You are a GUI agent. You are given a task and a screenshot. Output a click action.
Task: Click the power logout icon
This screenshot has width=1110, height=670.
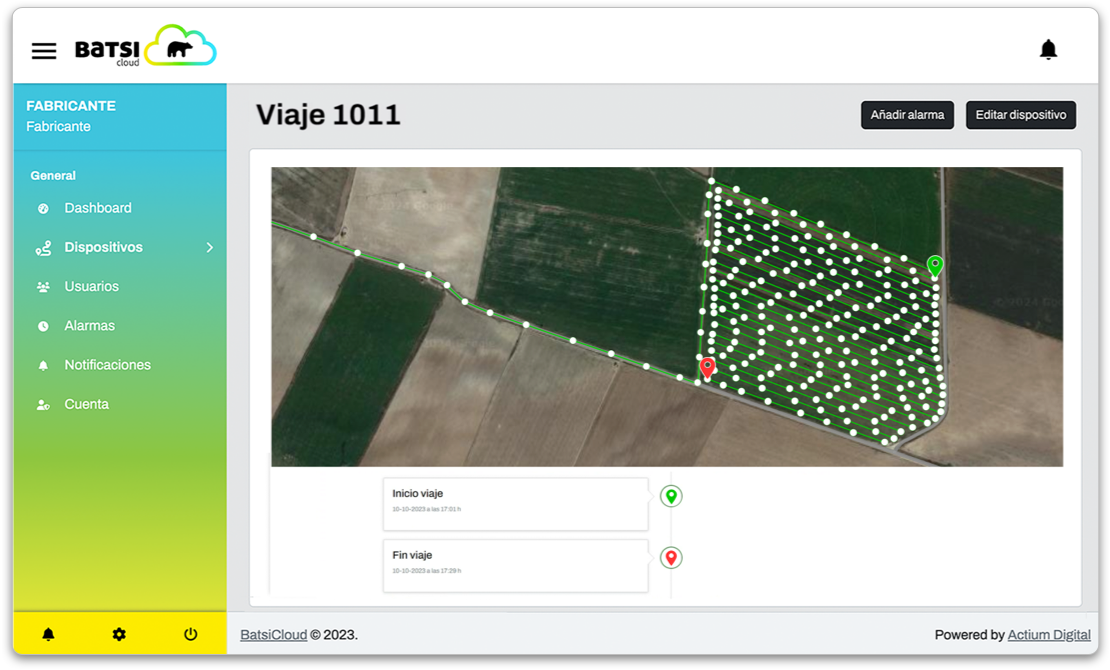point(191,634)
